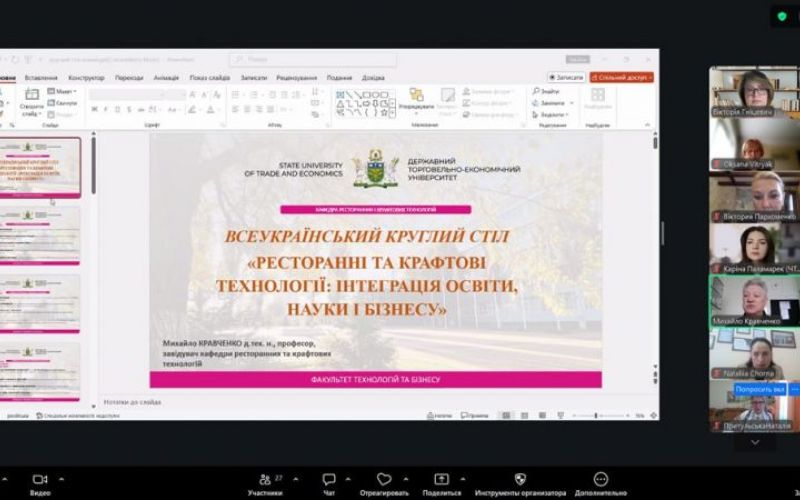Open the Вставлення ribbon tab
Viewport: 800px width, 500px height.
pyautogui.click(x=41, y=78)
